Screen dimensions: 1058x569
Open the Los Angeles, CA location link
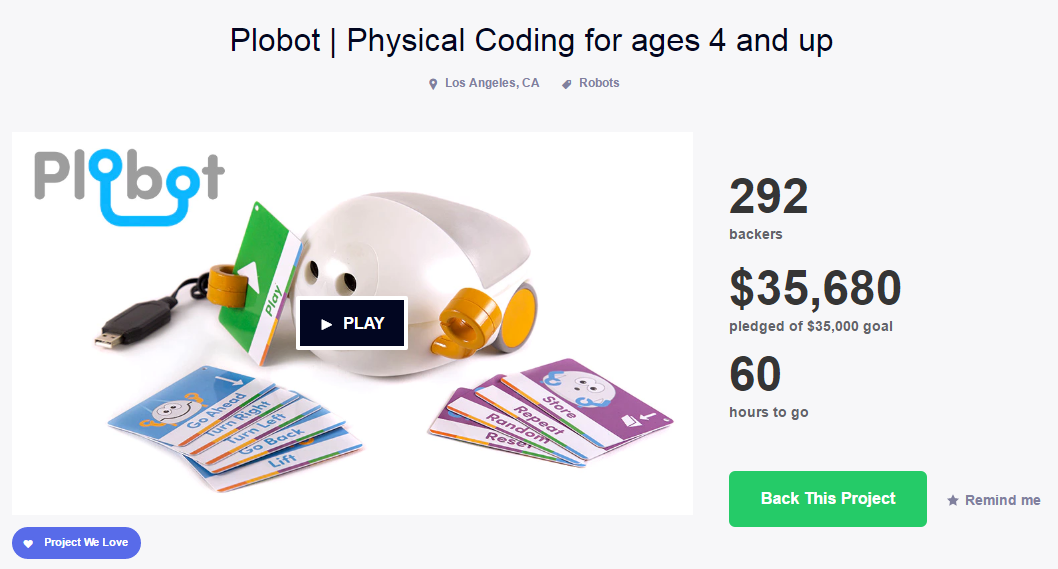(491, 83)
